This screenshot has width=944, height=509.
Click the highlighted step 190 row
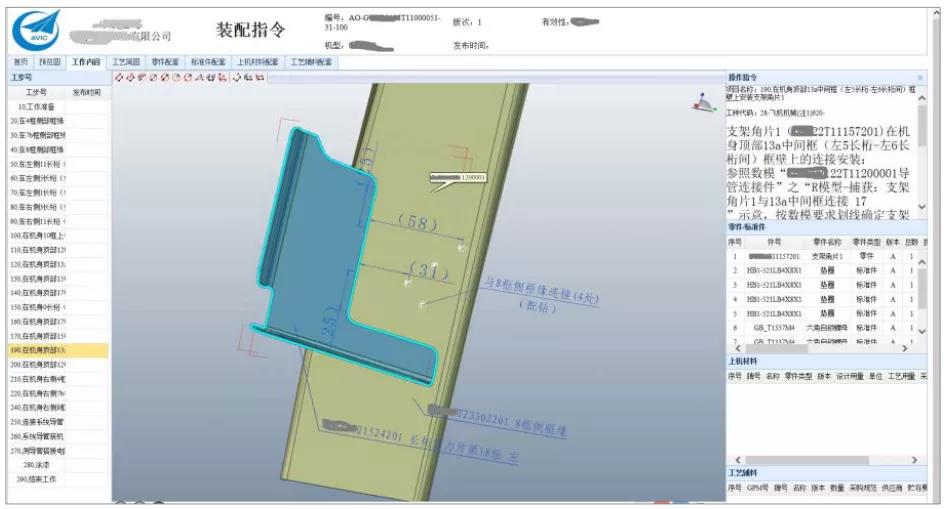54,350
